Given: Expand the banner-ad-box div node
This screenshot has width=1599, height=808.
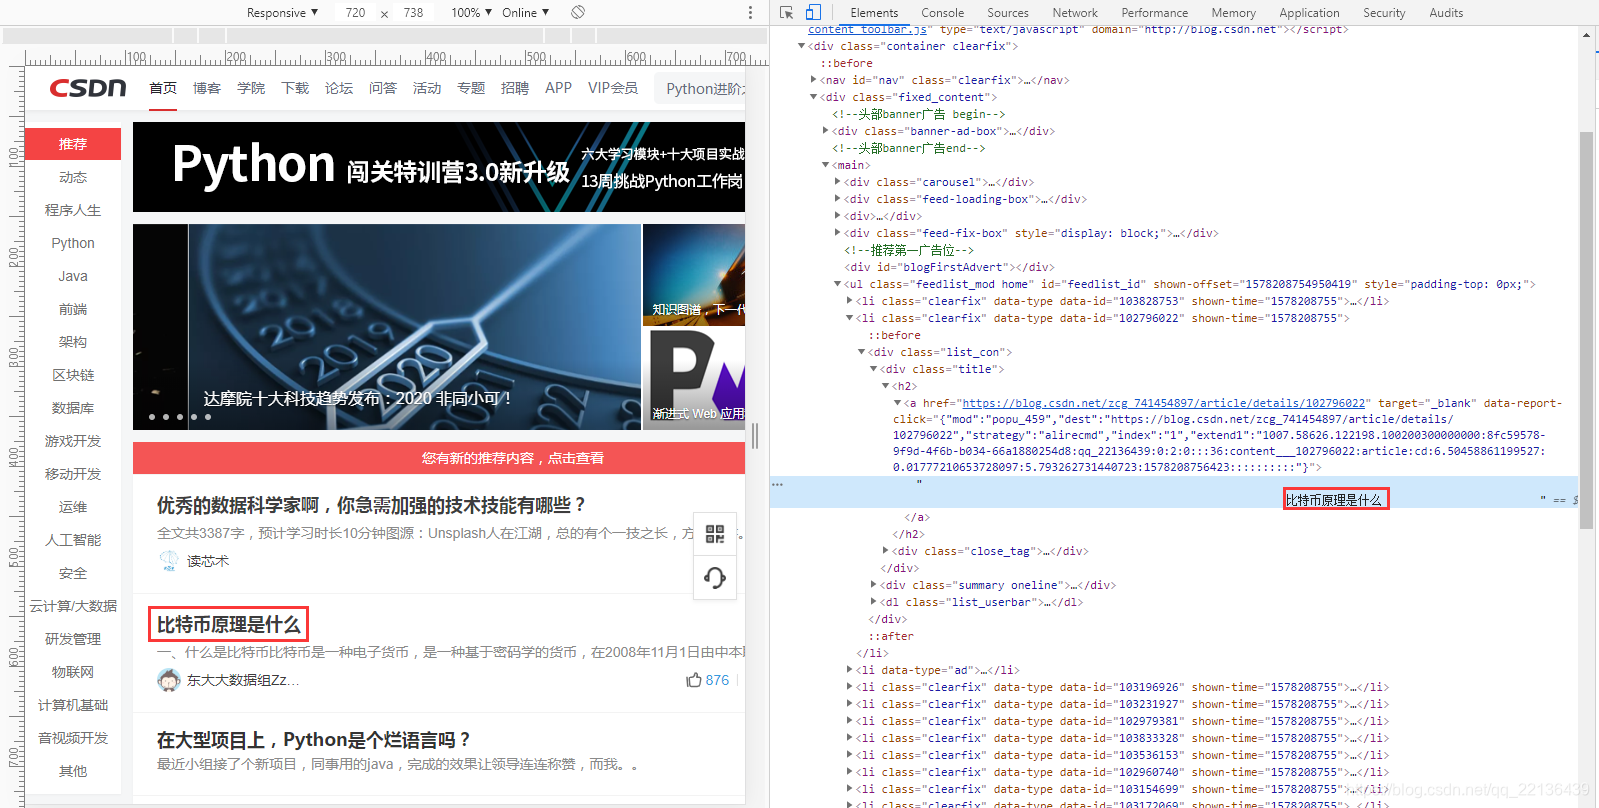Looking at the screenshot, I should [x=825, y=131].
